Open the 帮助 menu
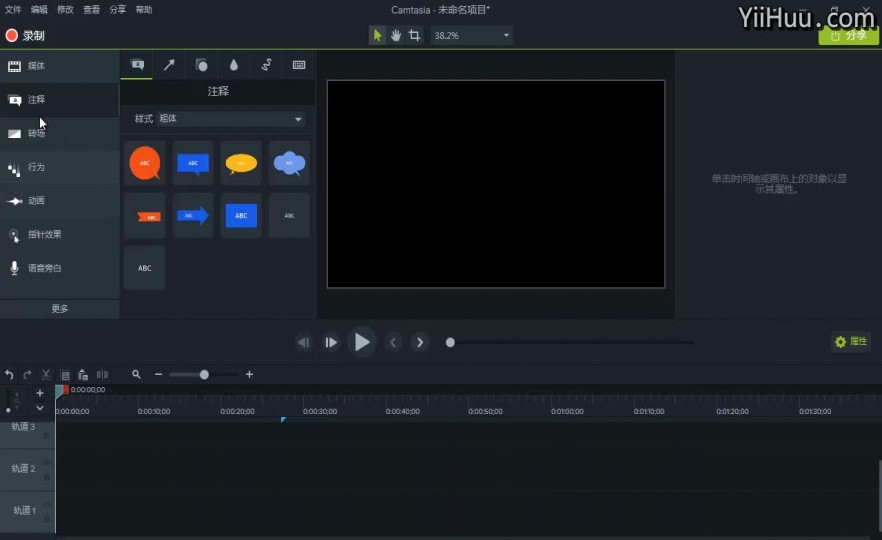This screenshot has width=882, height=540. click(144, 10)
